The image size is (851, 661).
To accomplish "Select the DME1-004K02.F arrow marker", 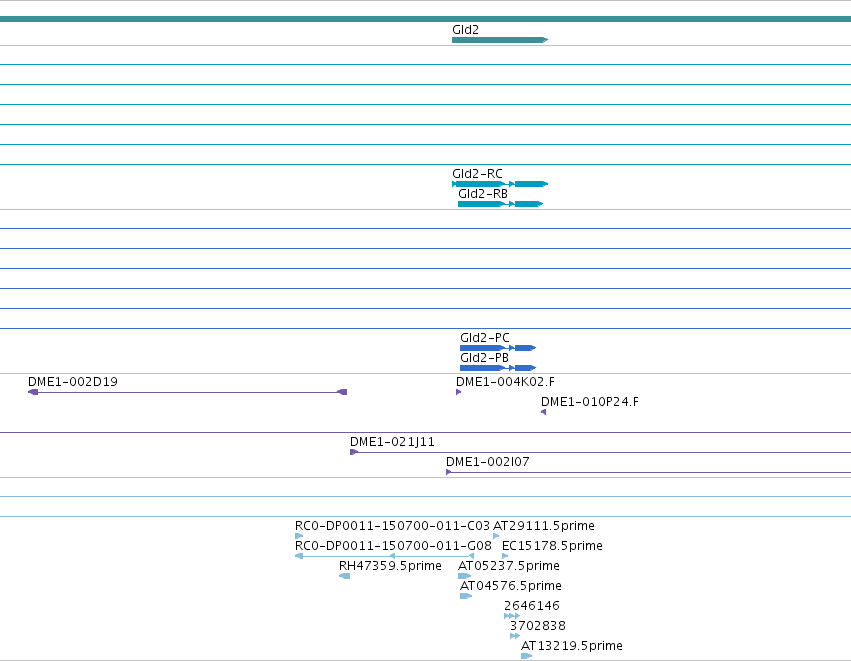I will tap(459, 392).
